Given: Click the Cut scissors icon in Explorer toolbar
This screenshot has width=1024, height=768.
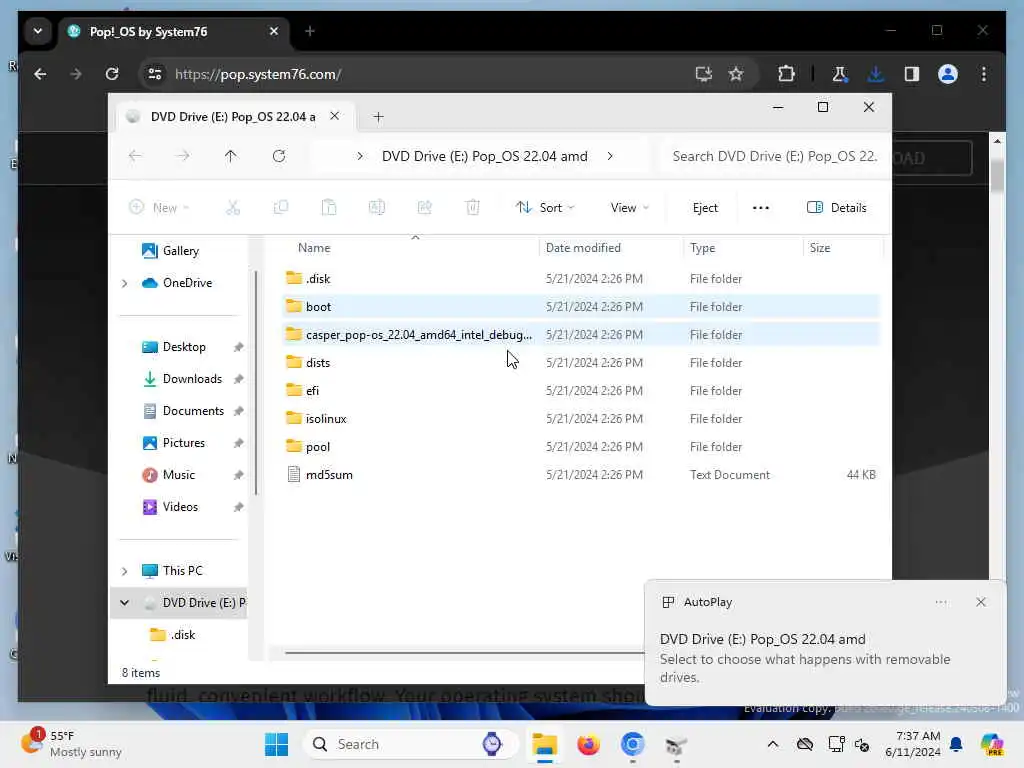Looking at the screenshot, I should pos(232,208).
